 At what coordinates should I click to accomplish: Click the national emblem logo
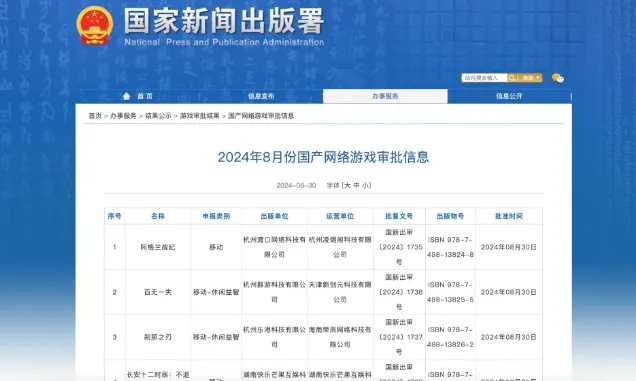point(95,25)
